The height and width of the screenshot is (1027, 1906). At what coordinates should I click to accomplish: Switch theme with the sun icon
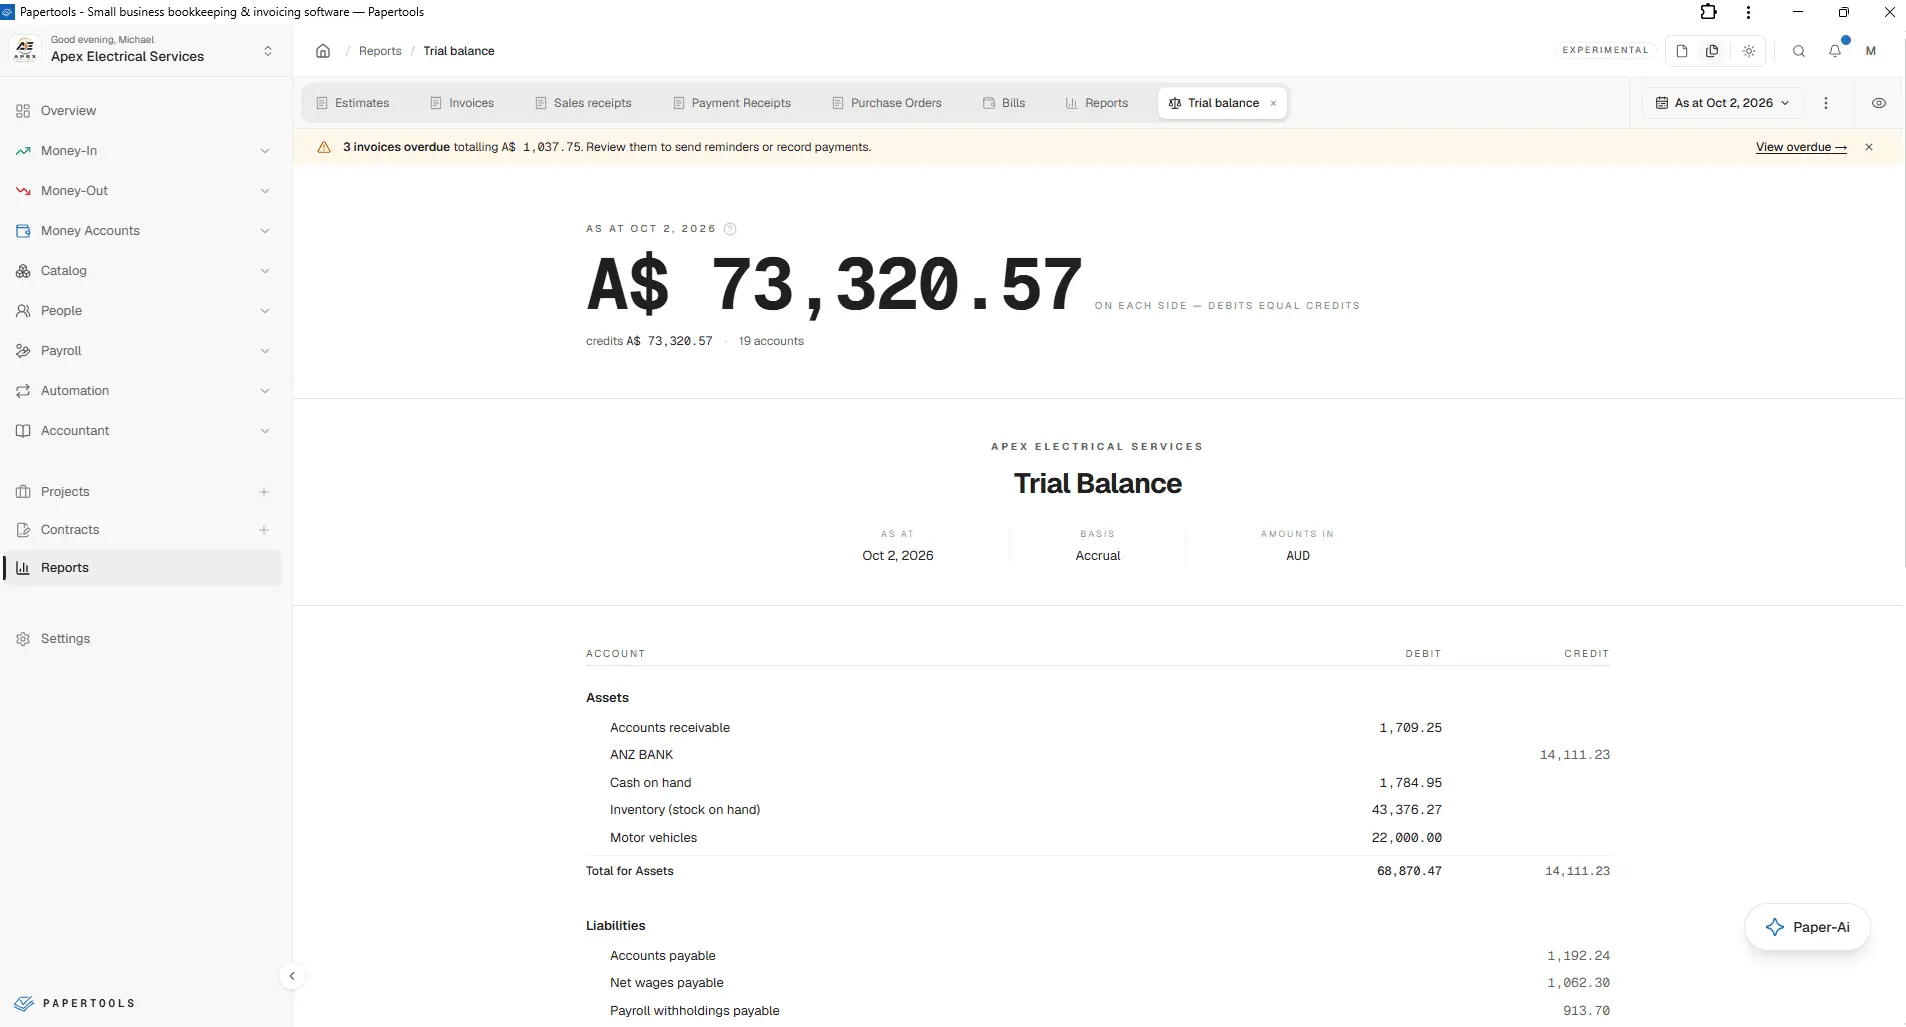(x=1749, y=51)
